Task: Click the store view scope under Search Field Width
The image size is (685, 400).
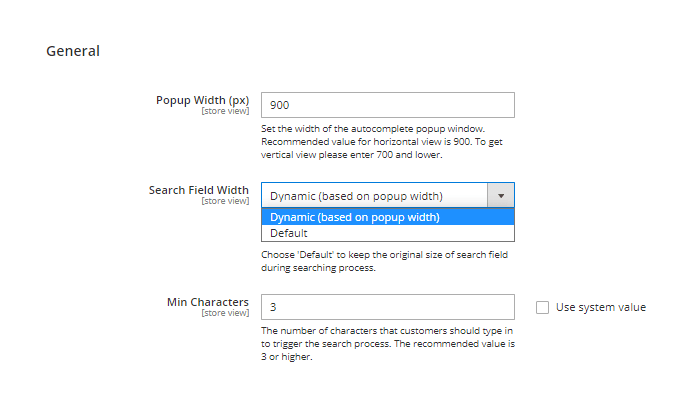Action: click(225, 201)
